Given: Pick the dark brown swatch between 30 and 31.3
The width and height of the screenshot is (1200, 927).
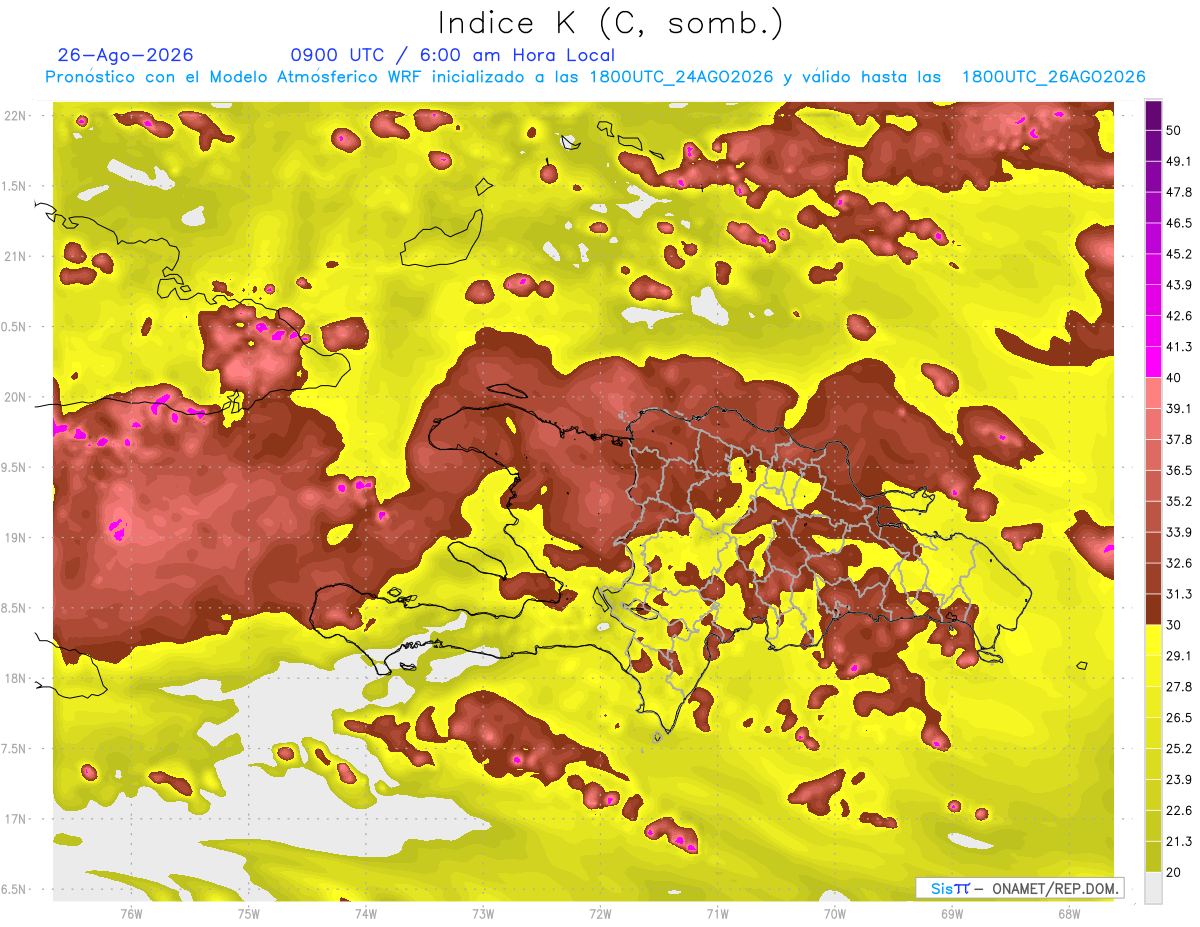Looking at the screenshot, I should (x=1153, y=610).
